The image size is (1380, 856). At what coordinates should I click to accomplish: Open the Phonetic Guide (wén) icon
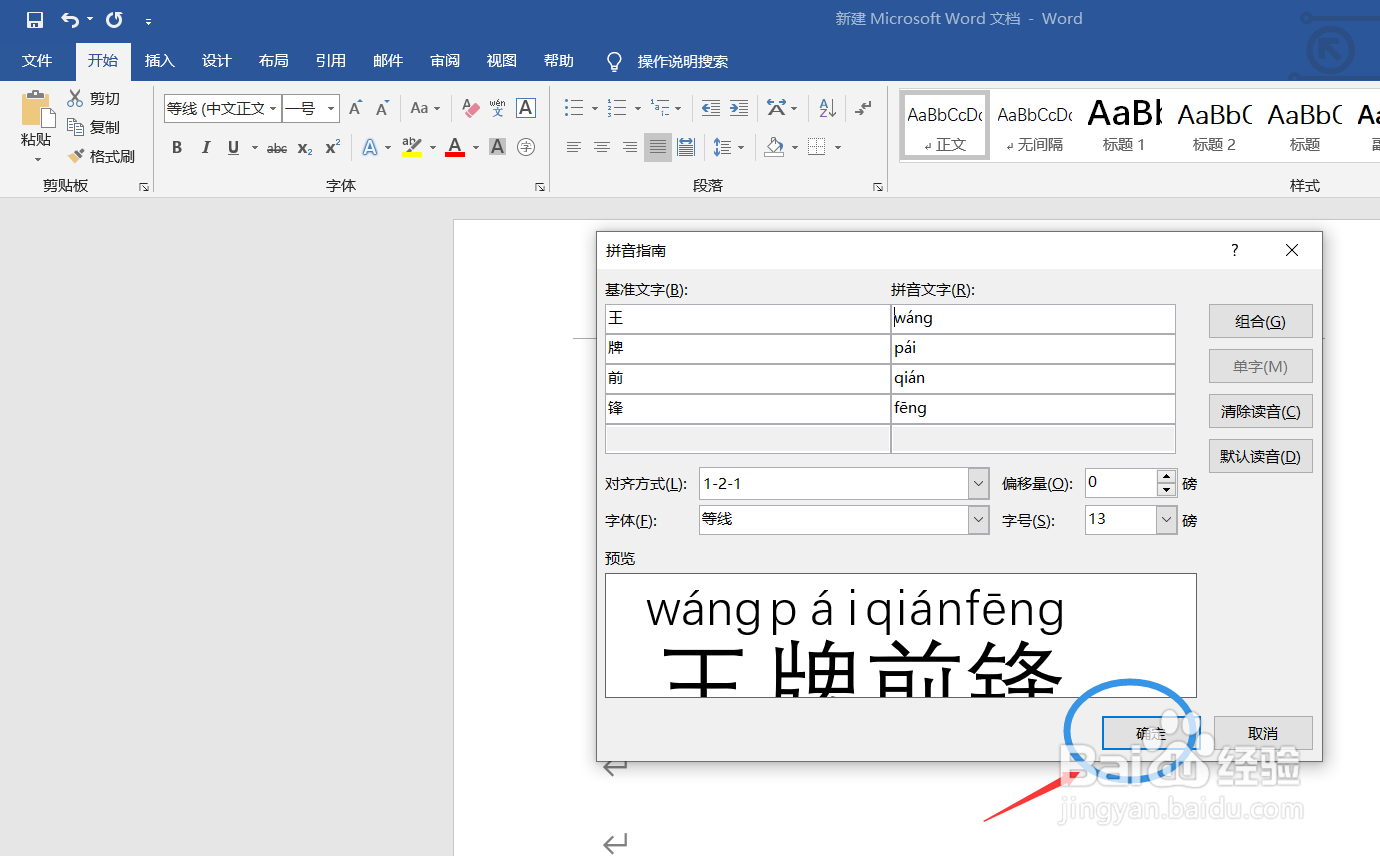coord(497,108)
